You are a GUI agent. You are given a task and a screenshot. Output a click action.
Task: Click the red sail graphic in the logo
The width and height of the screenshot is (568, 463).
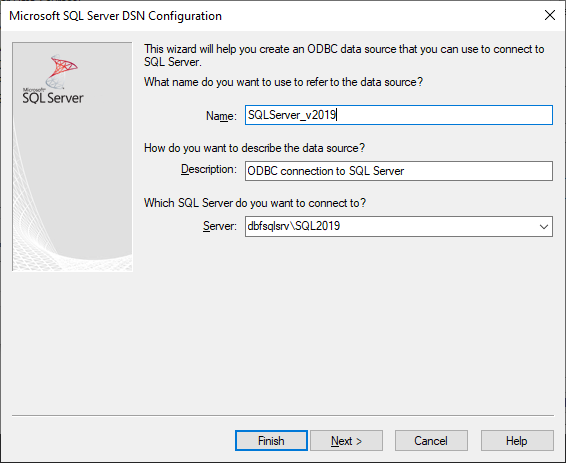[x=64, y=66]
